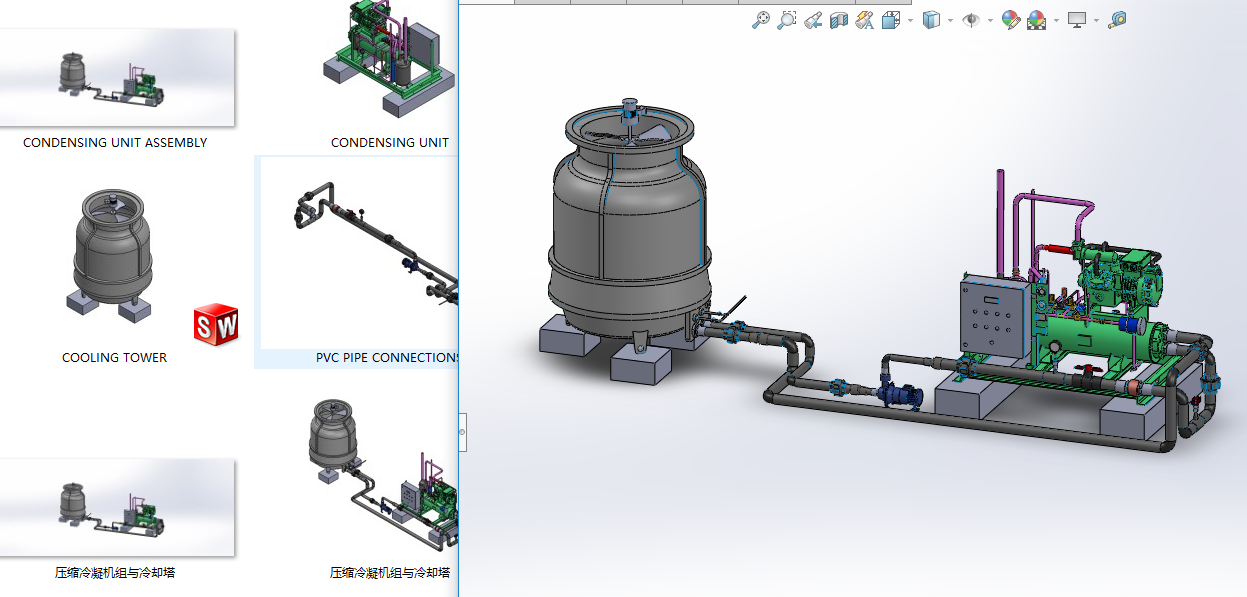1247x597 pixels.
Task: Click the Edit Appearance icon
Action: [x=1011, y=20]
